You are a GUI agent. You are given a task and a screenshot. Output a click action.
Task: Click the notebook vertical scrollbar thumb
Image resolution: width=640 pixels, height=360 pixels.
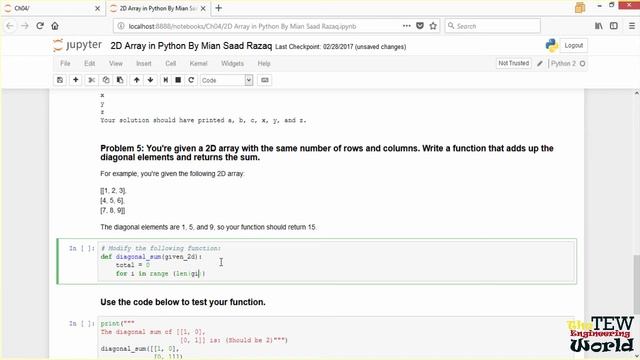tap(636, 284)
